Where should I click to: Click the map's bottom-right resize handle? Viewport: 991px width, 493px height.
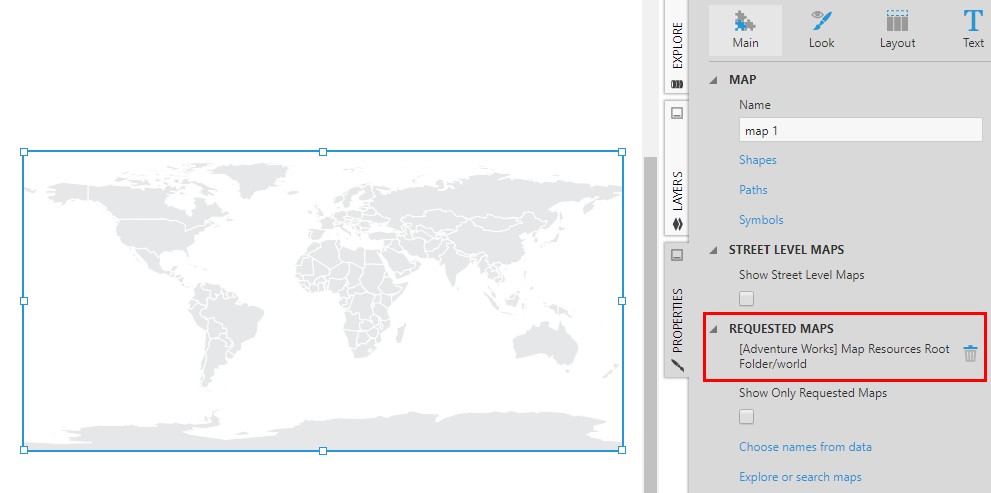pyautogui.click(x=622, y=450)
